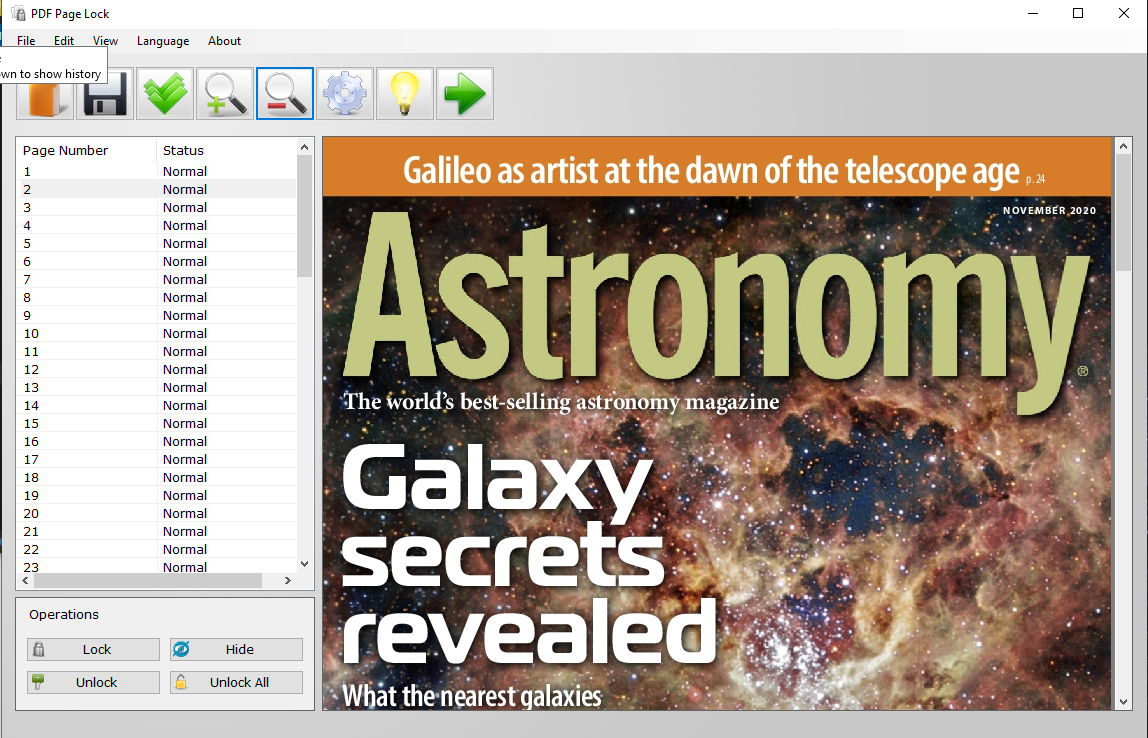Click the PDF Page Lock title bar icon
Image resolution: width=1148 pixels, height=738 pixels.
coord(18,13)
